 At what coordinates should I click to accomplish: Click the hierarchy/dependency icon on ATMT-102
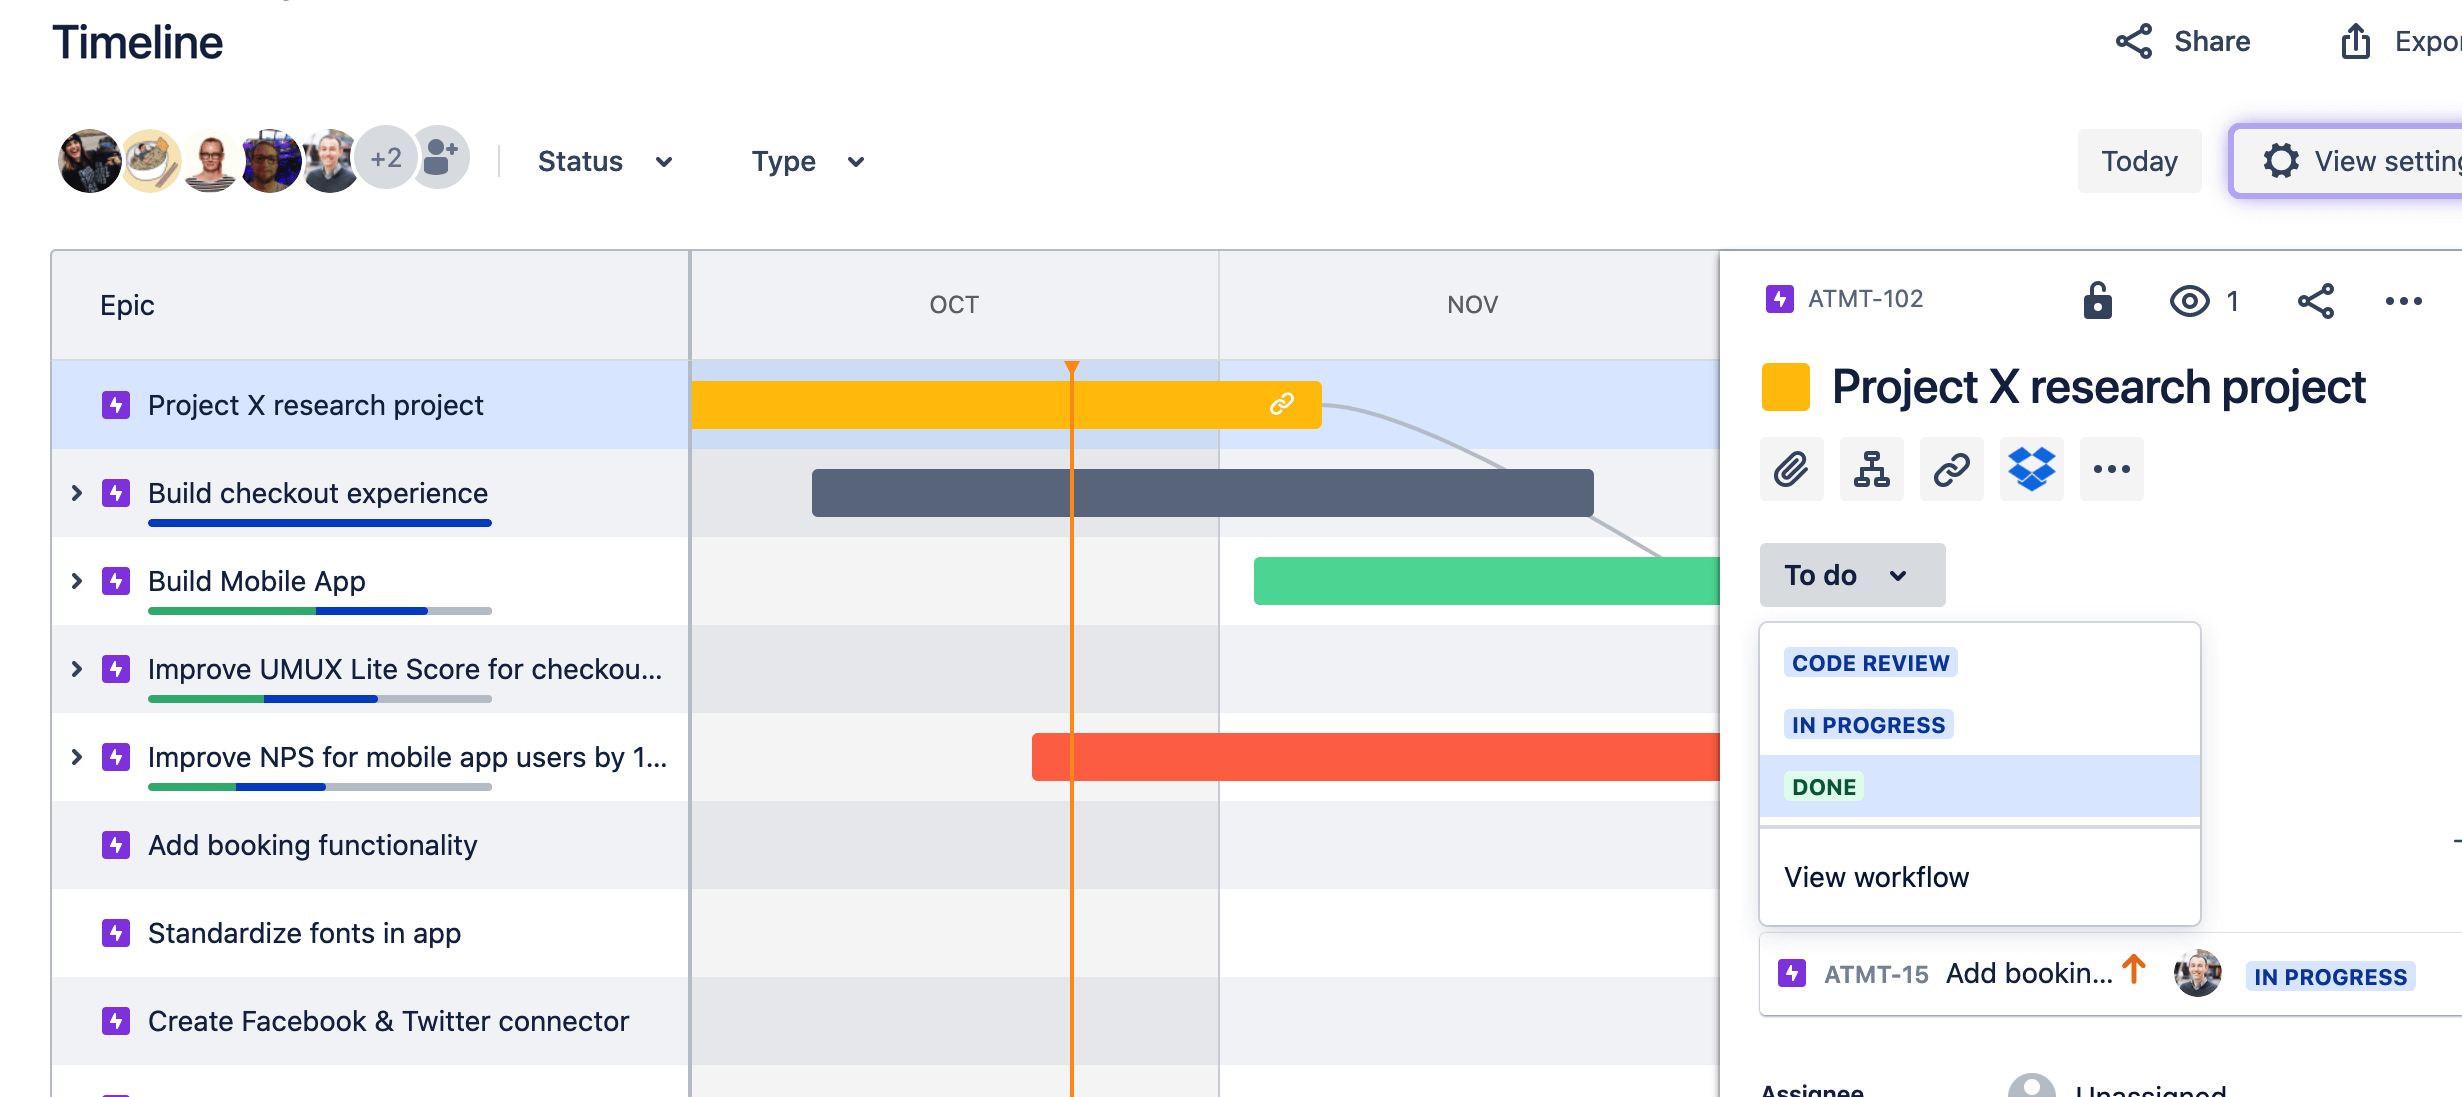(x=1872, y=468)
